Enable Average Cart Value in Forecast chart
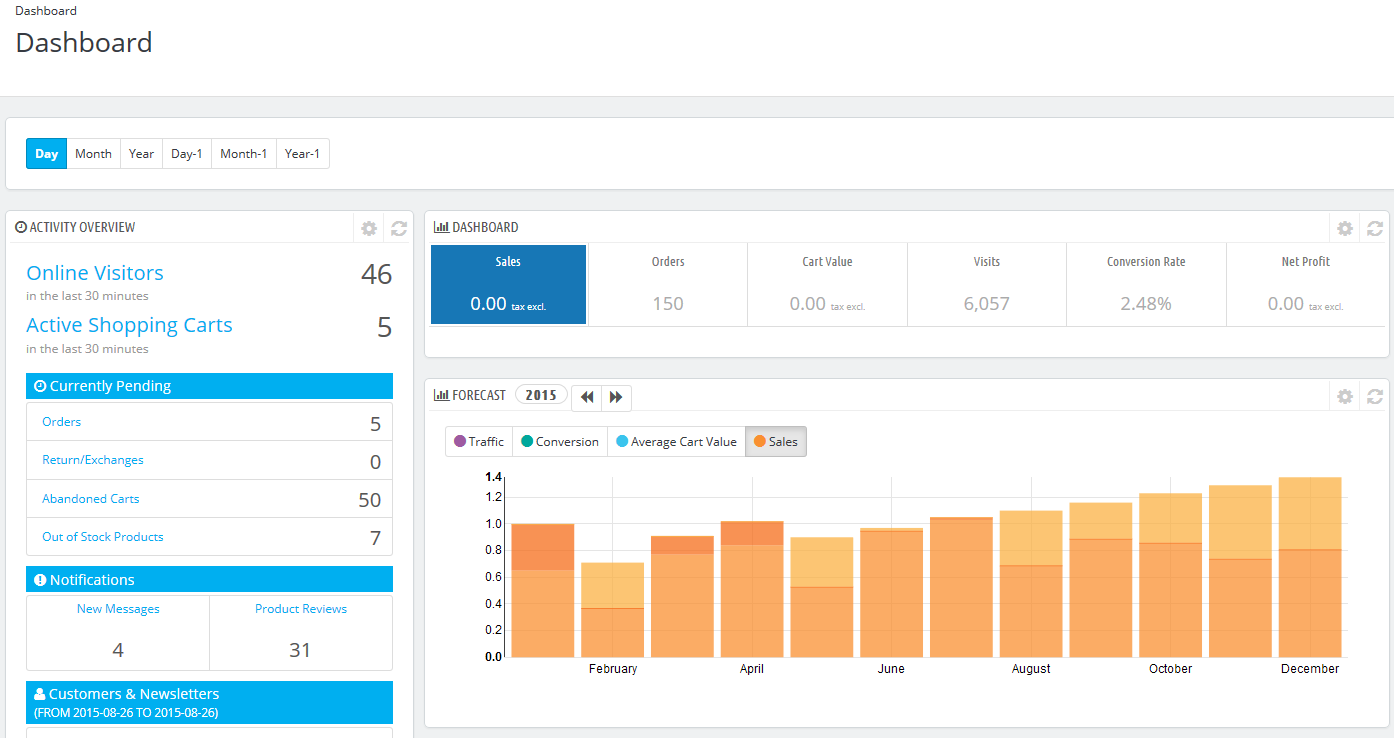 (676, 441)
